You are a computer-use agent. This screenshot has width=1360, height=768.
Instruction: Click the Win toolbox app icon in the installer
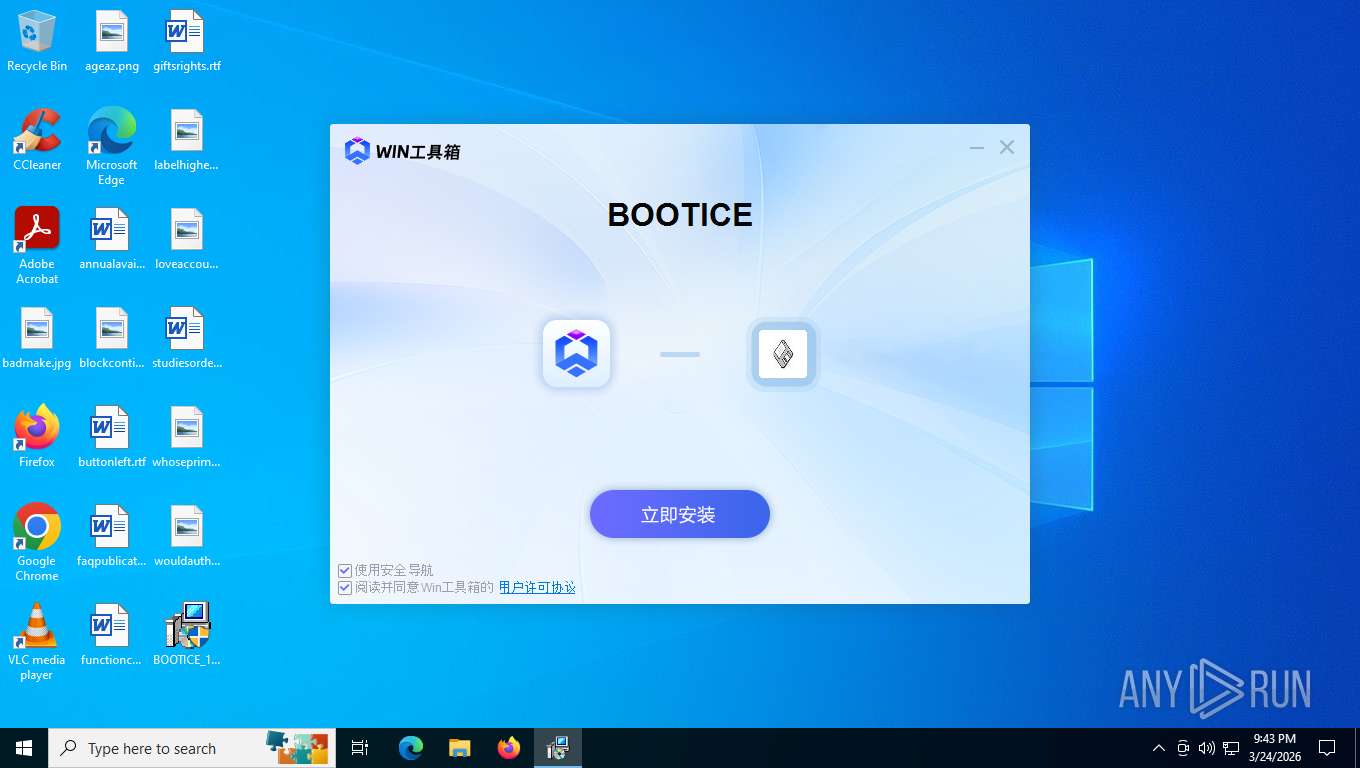(576, 353)
